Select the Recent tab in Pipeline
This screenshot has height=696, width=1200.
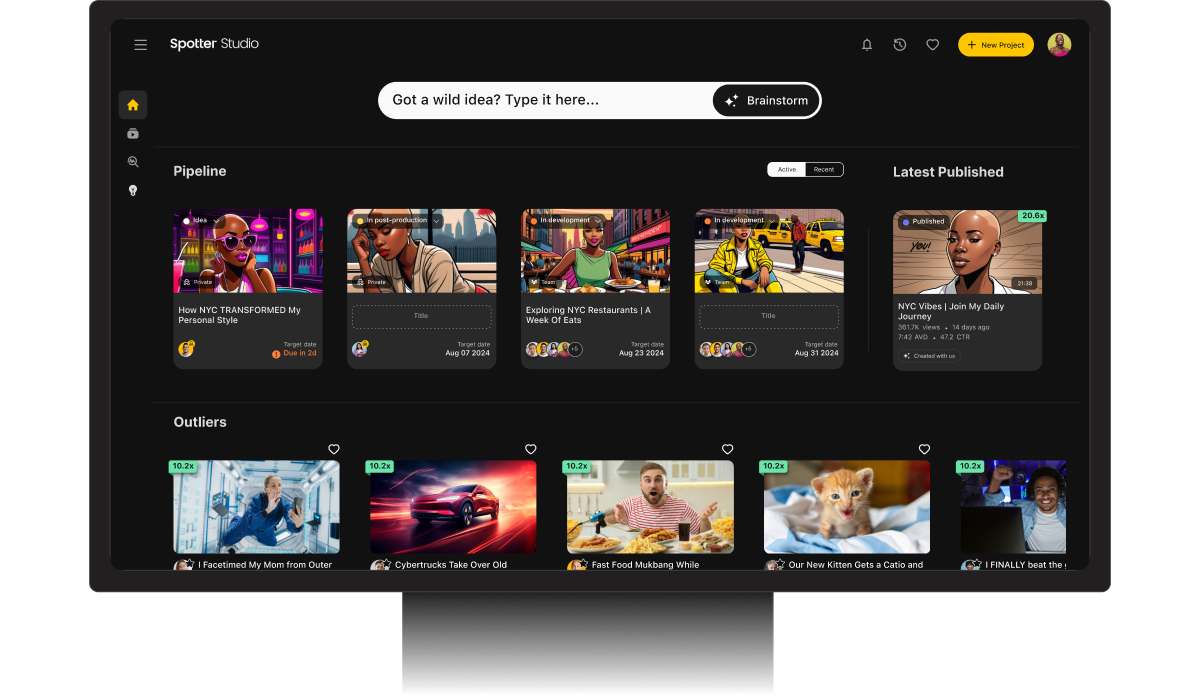point(826,169)
